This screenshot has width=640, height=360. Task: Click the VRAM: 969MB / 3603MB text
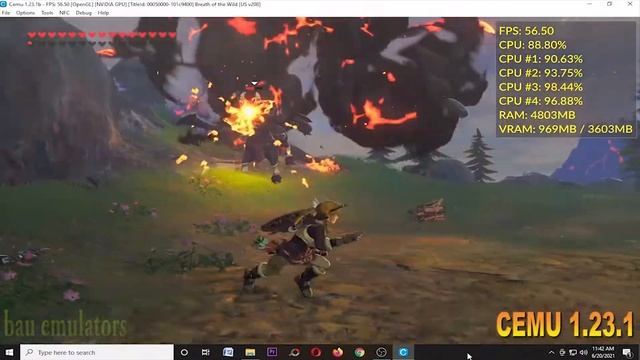566,129
